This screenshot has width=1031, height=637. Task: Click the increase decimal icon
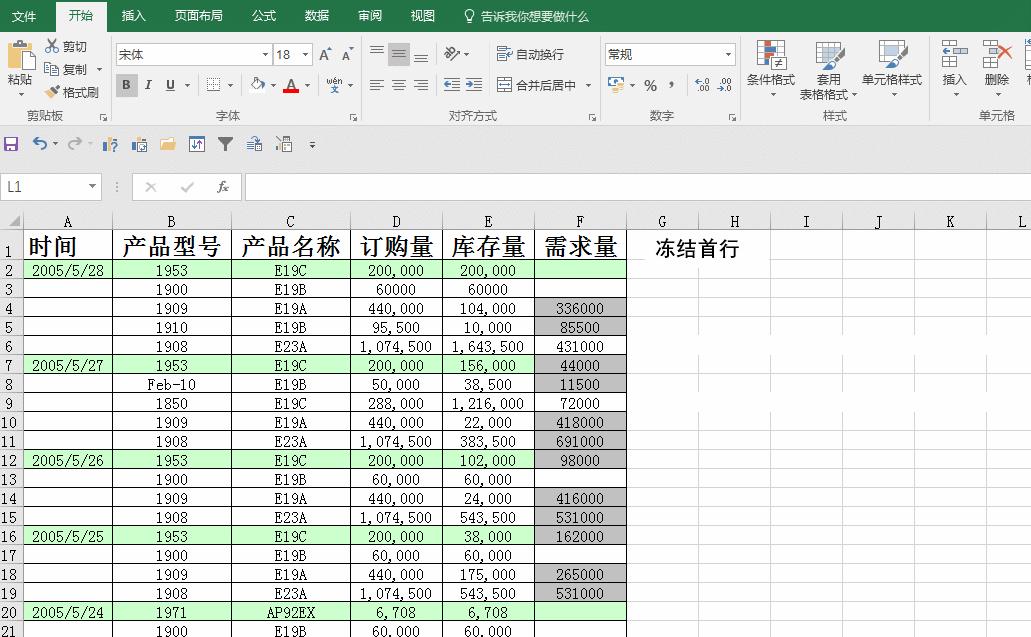pos(702,85)
